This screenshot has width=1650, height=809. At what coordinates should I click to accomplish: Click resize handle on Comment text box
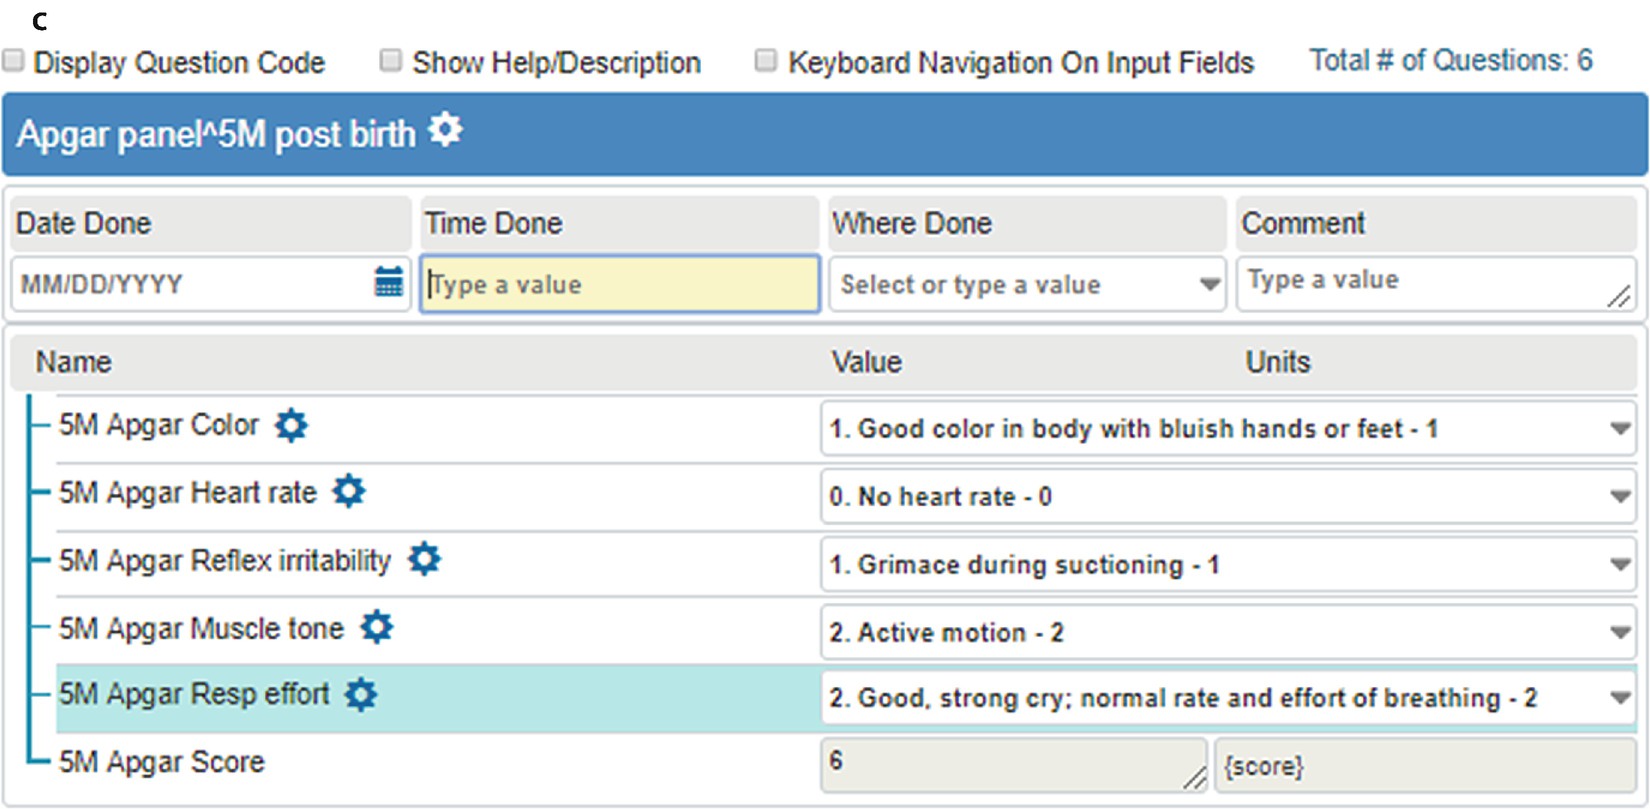point(1619,297)
